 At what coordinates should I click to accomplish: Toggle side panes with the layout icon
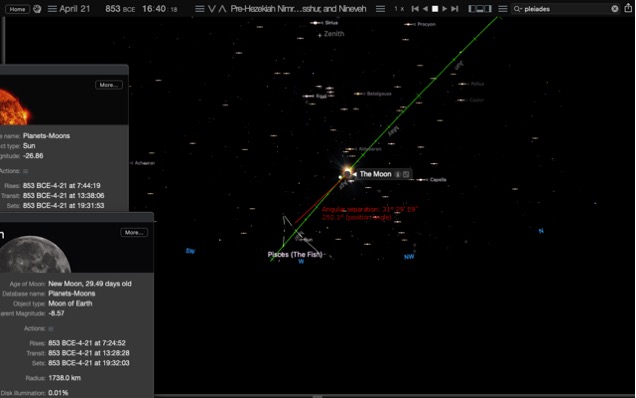pyautogui.click(x=480, y=9)
